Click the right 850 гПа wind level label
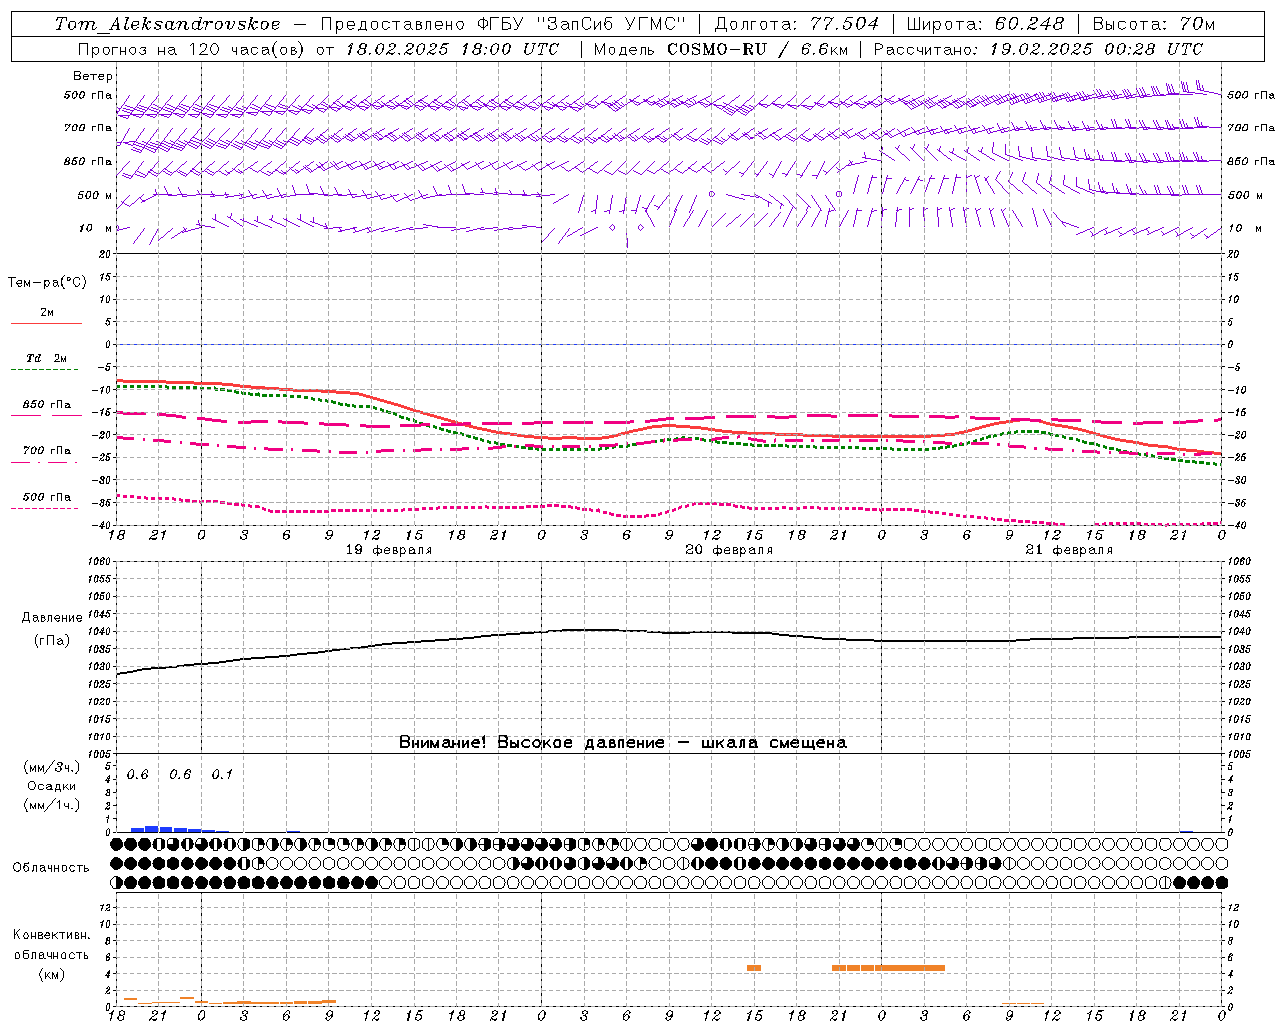 [1251, 161]
